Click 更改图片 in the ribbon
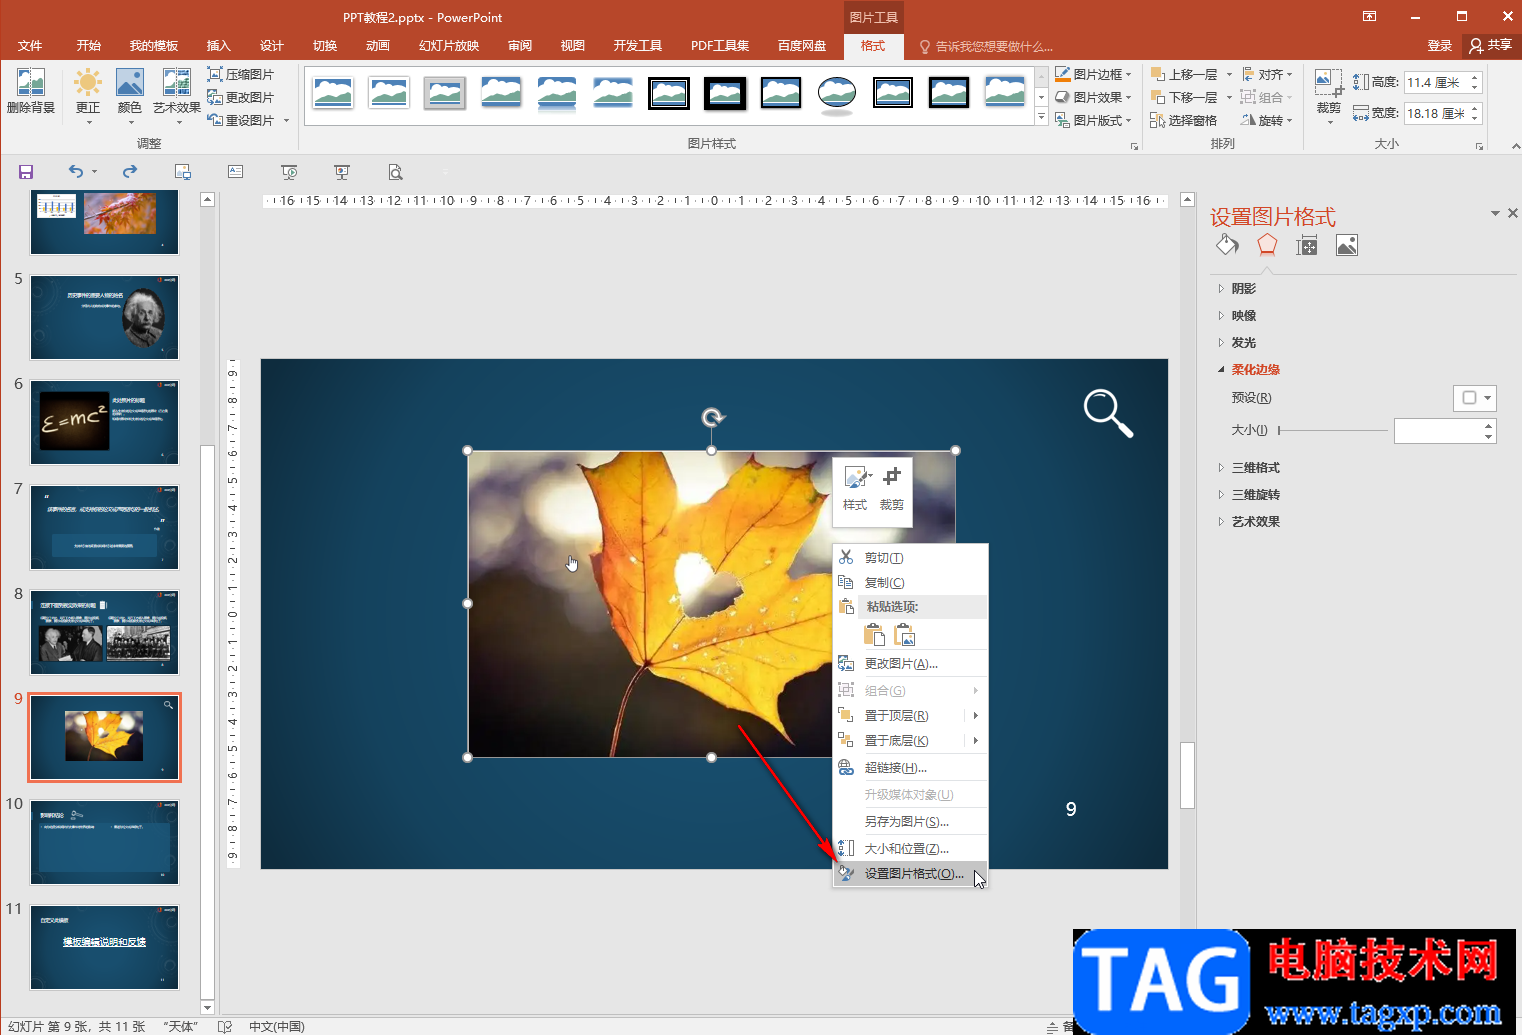The image size is (1522, 1035). pyautogui.click(x=240, y=97)
